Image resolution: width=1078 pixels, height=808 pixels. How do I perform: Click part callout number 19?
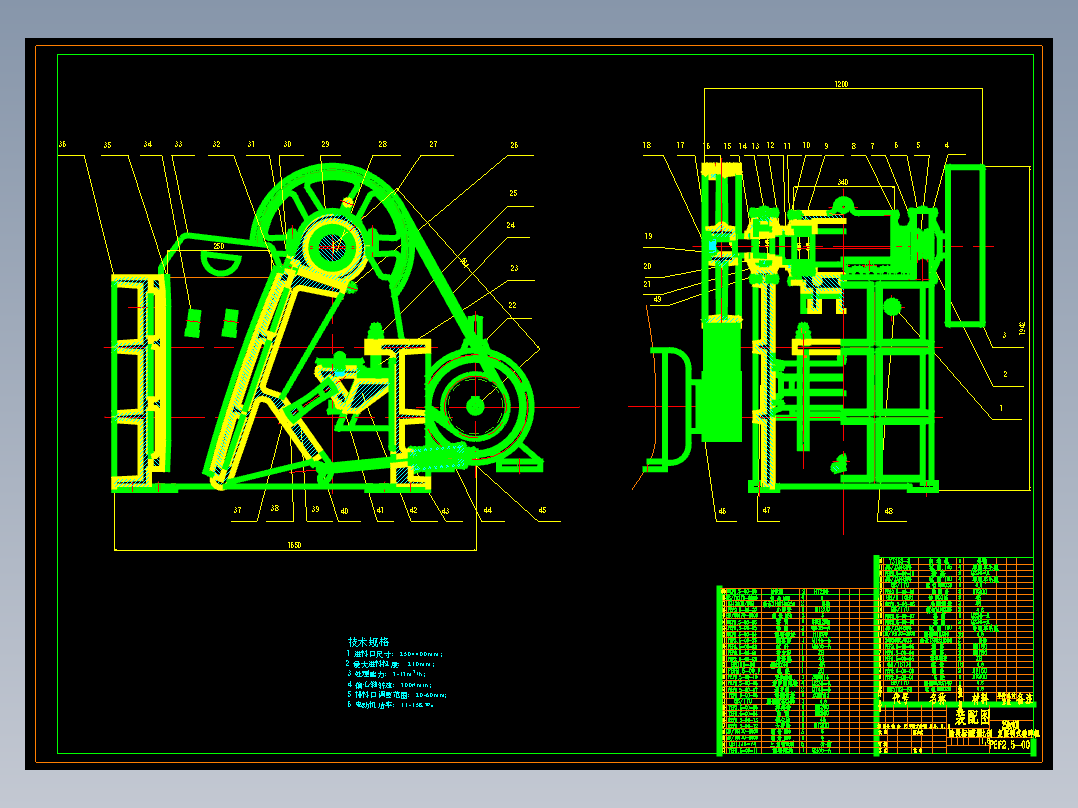pyautogui.click(x=648, y=236)
